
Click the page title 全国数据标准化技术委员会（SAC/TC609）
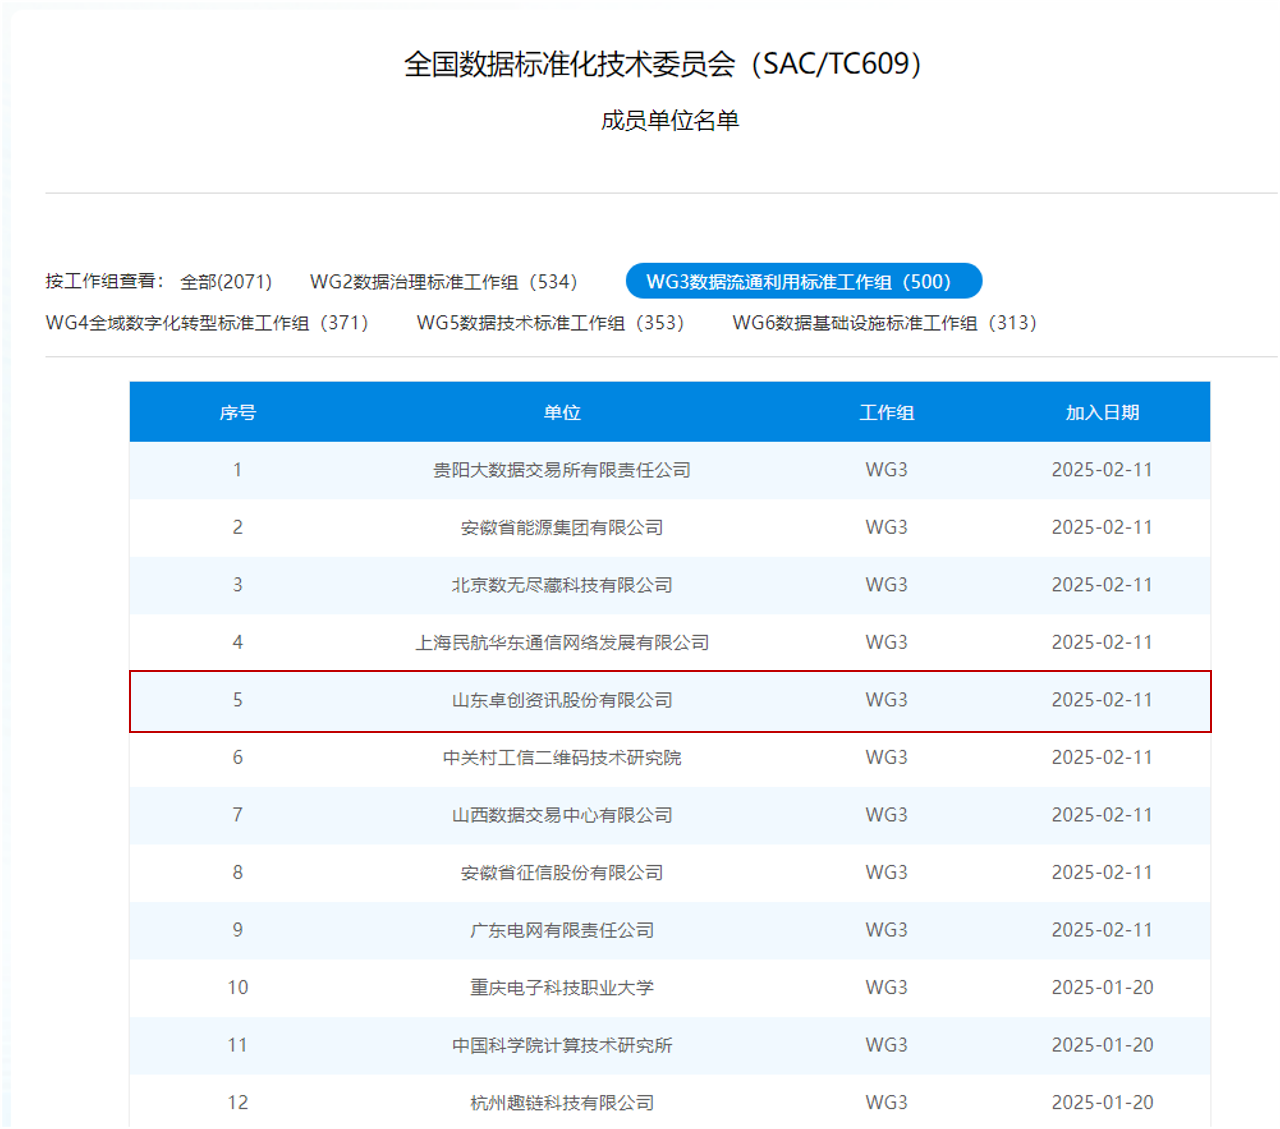click(x=663, y=64)
